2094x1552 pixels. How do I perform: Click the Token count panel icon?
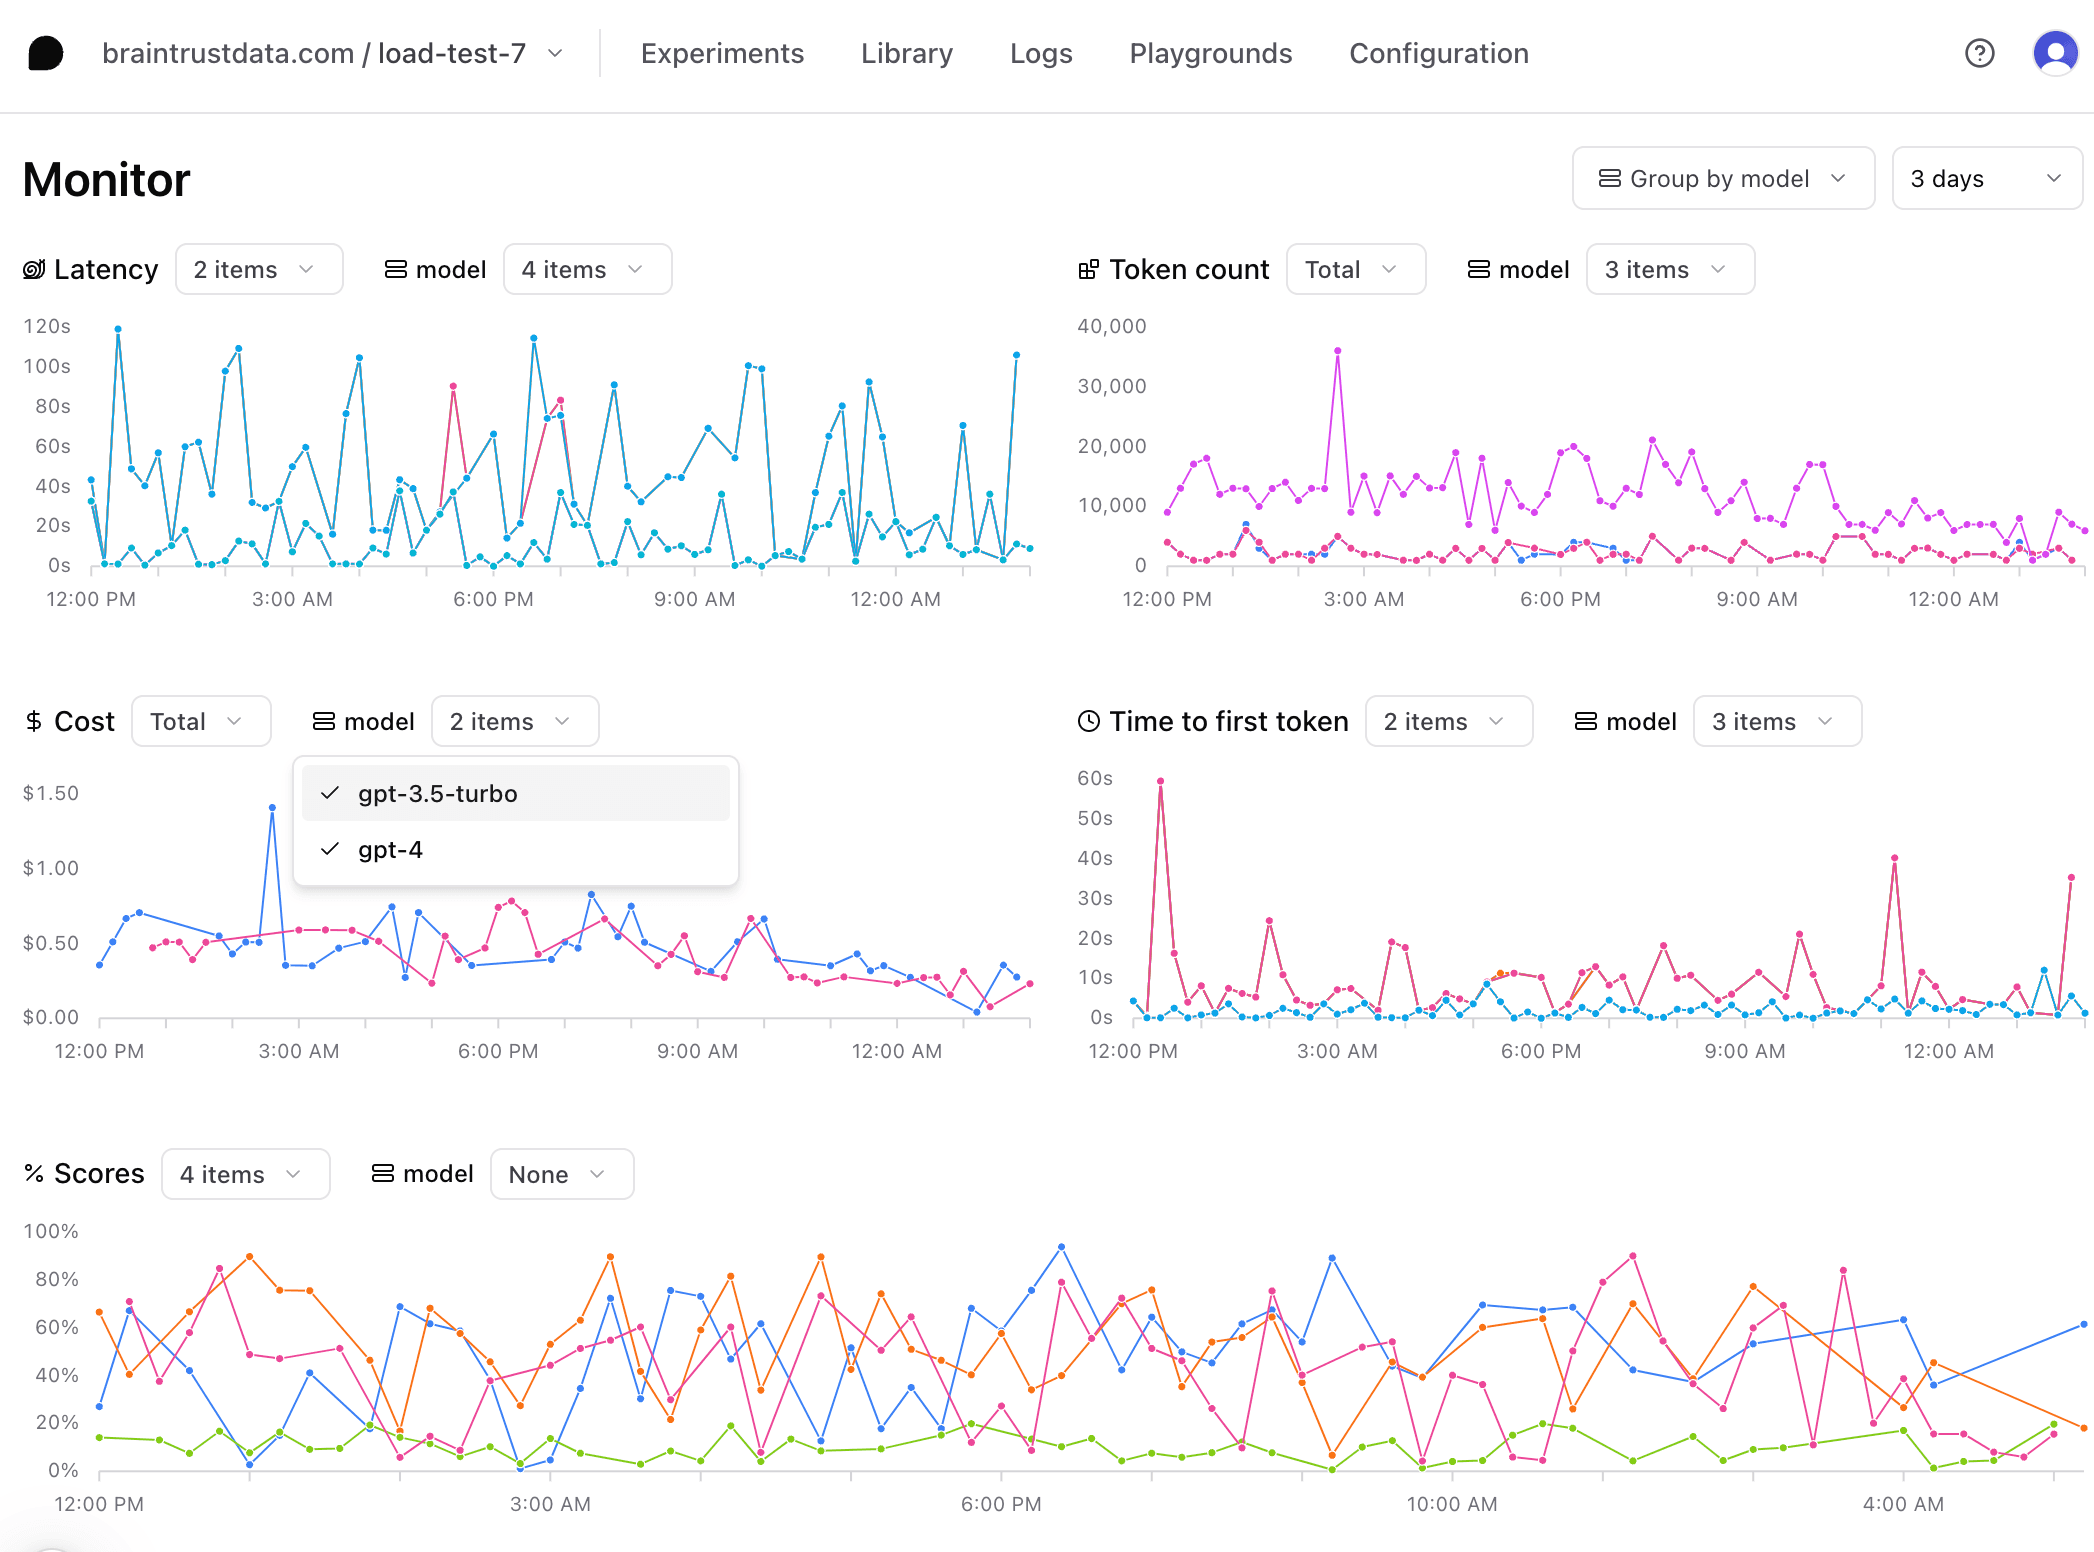coord(1084,269)
